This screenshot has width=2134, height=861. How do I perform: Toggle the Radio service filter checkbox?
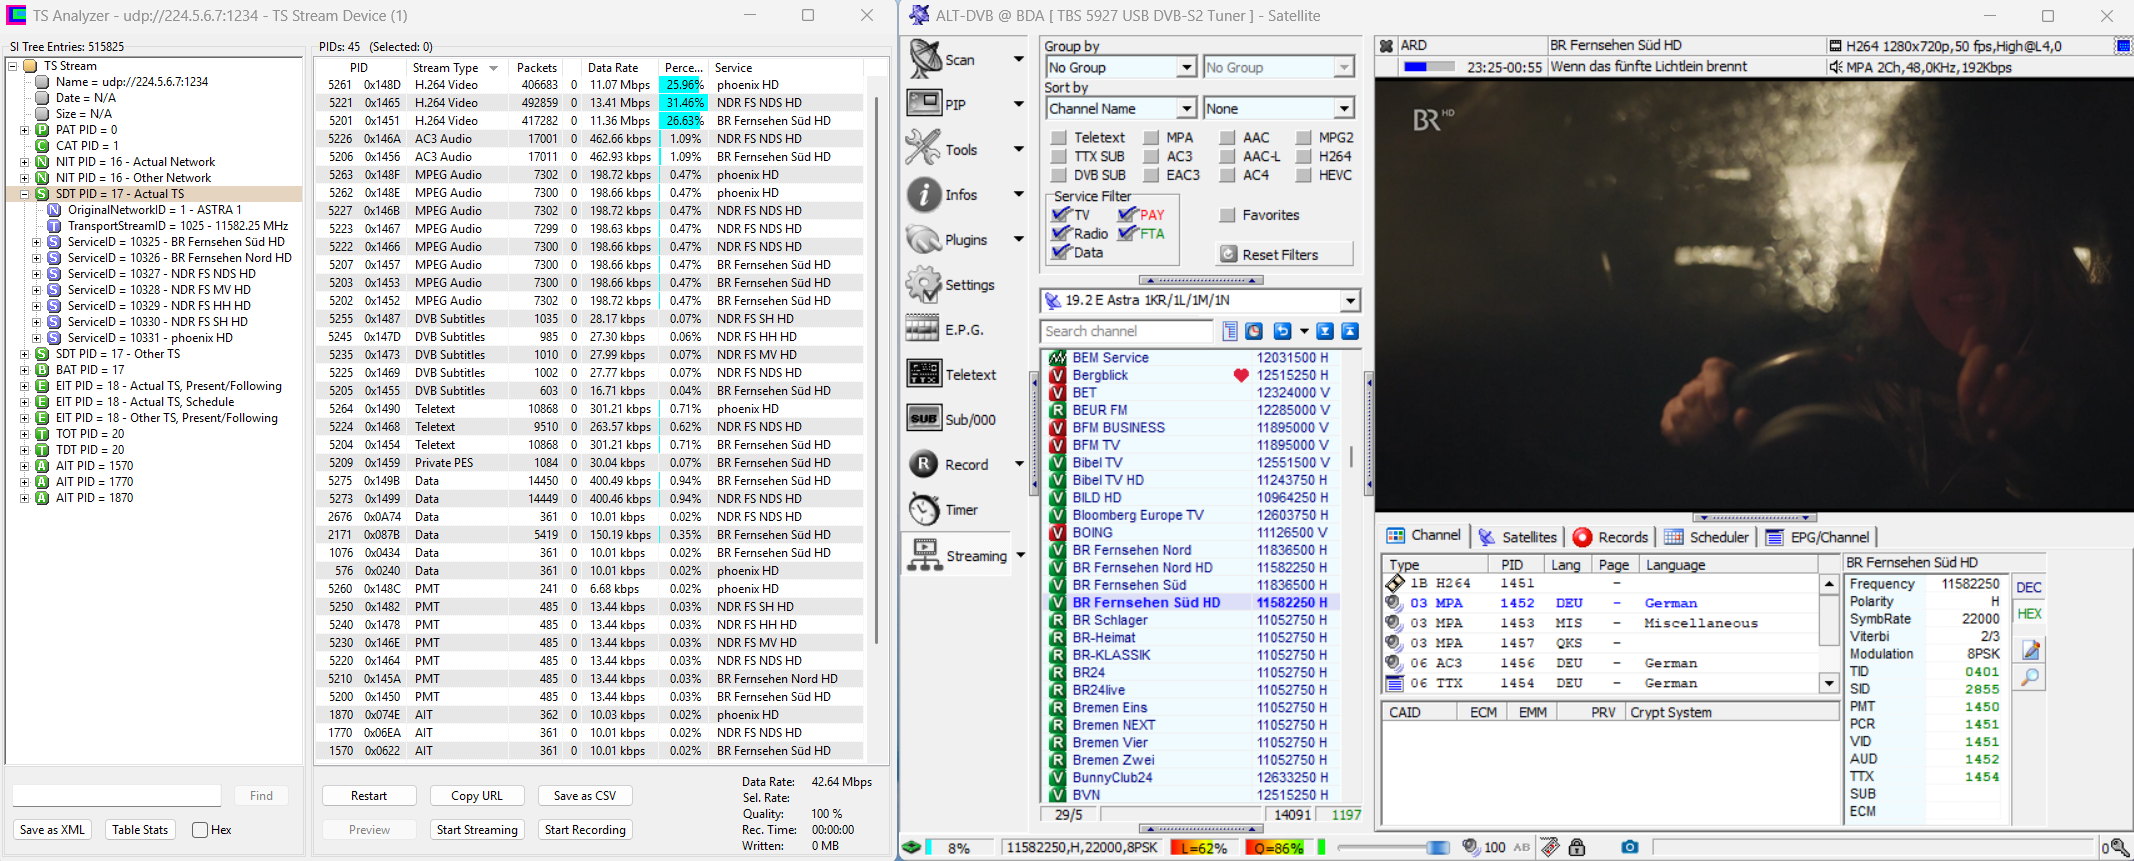pos(1061,233)
